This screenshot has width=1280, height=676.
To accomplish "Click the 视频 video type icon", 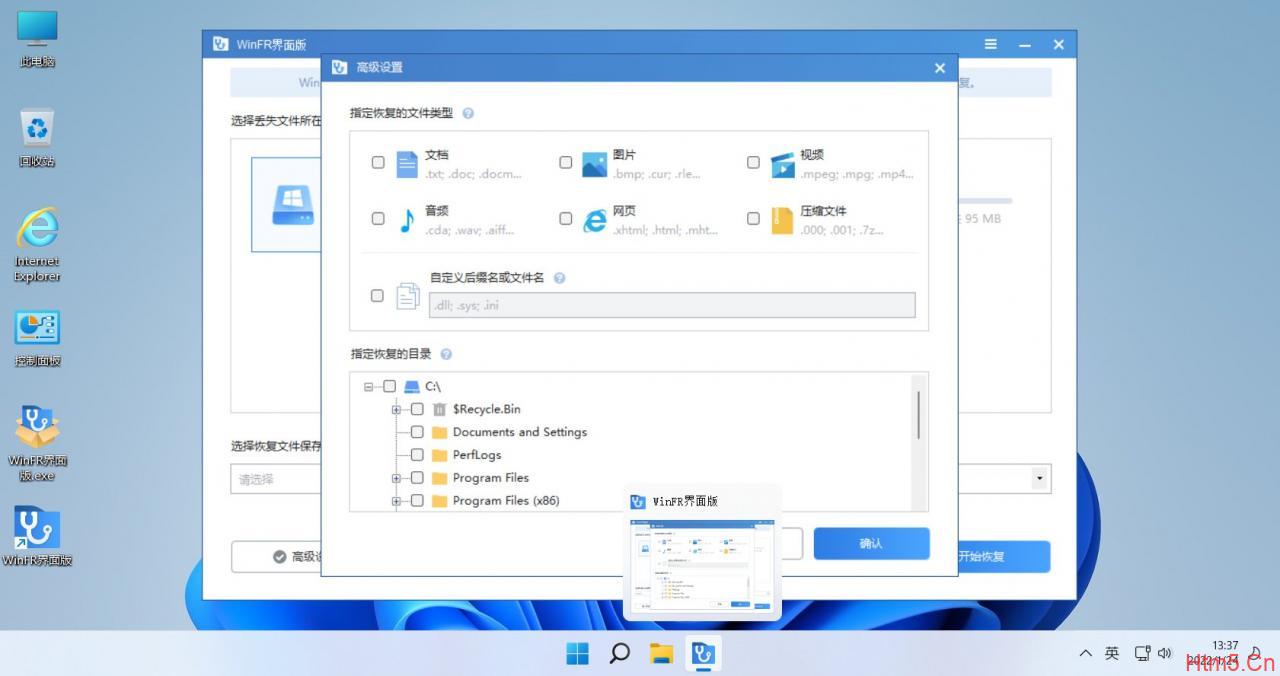I will 782,164.
